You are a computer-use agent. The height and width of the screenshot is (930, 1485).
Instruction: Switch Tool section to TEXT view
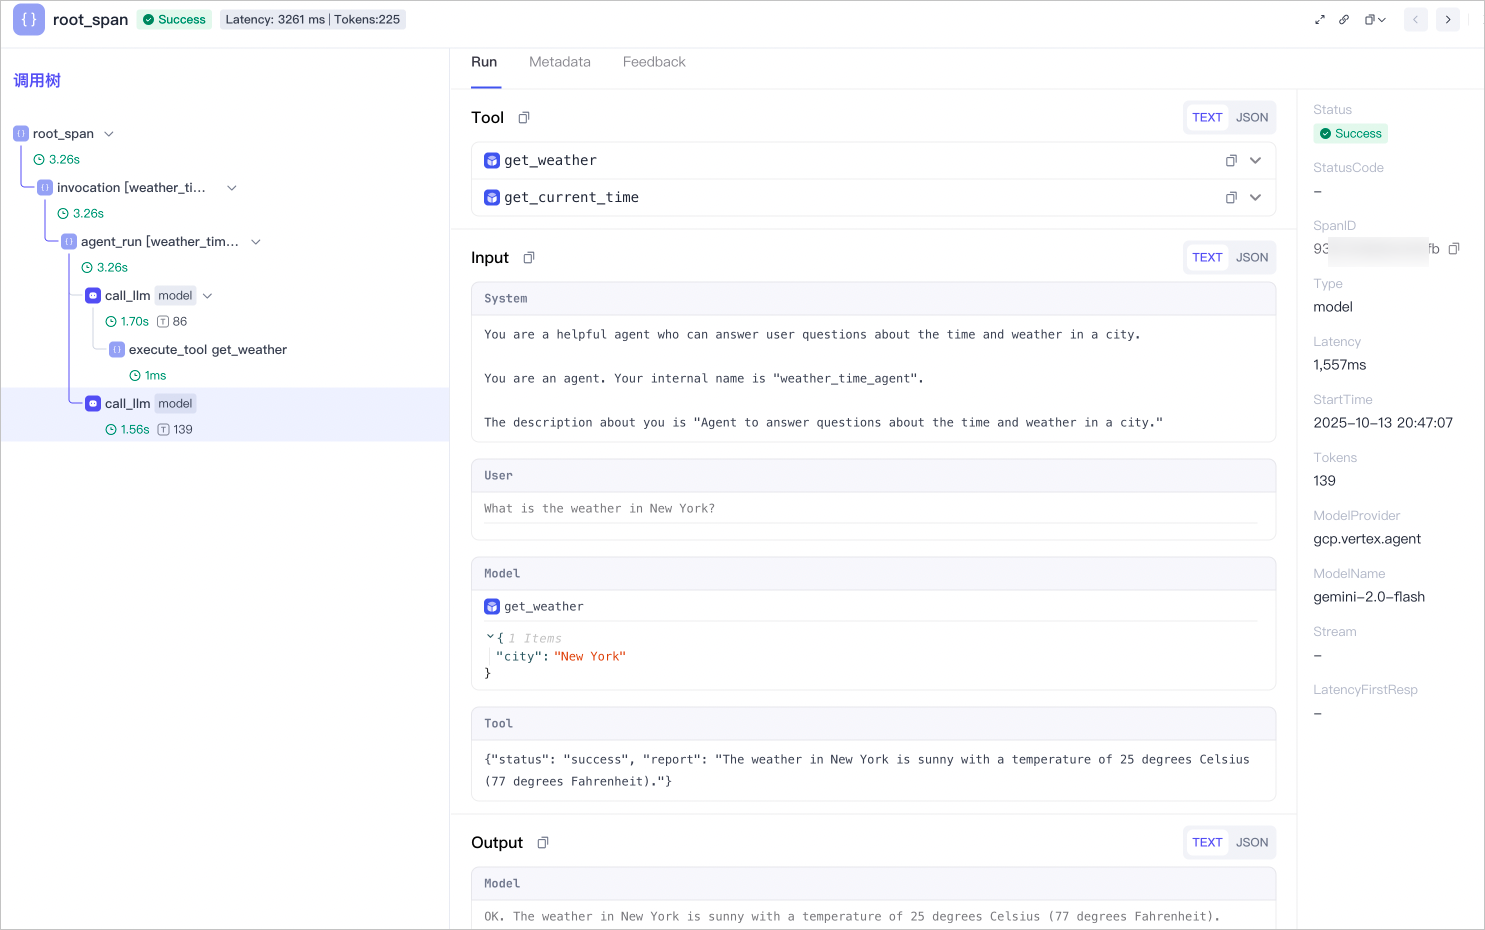click(1207, 118)
